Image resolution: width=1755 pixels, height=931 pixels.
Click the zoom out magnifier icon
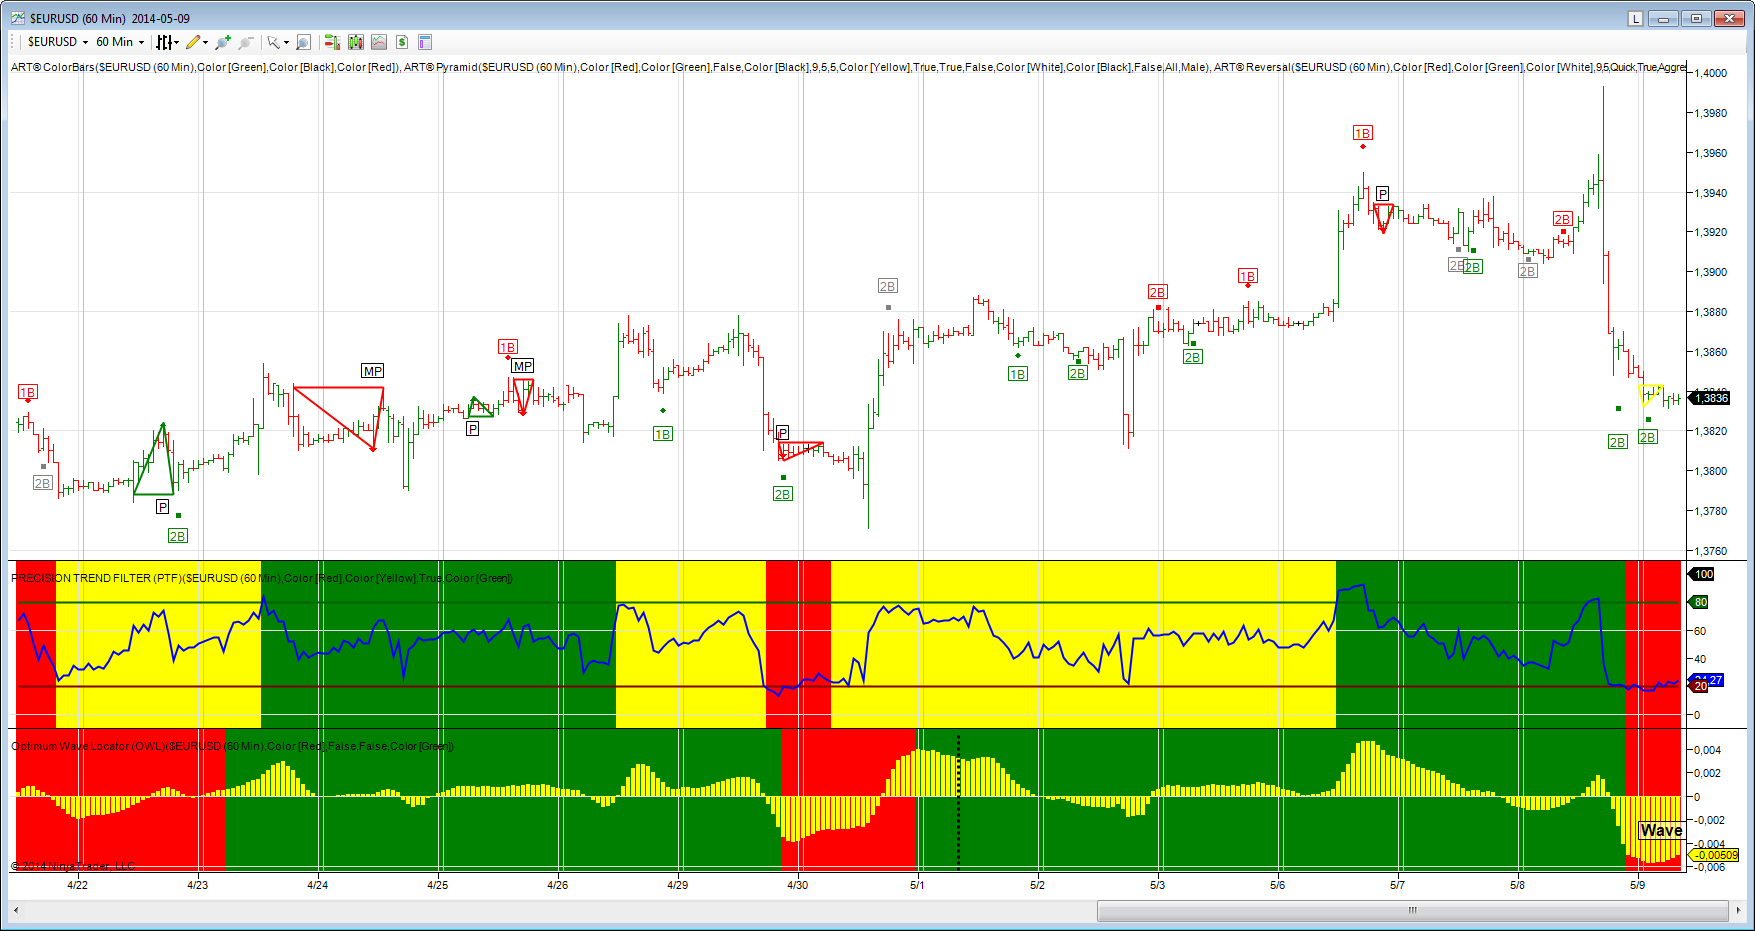(x=246, y=42)
